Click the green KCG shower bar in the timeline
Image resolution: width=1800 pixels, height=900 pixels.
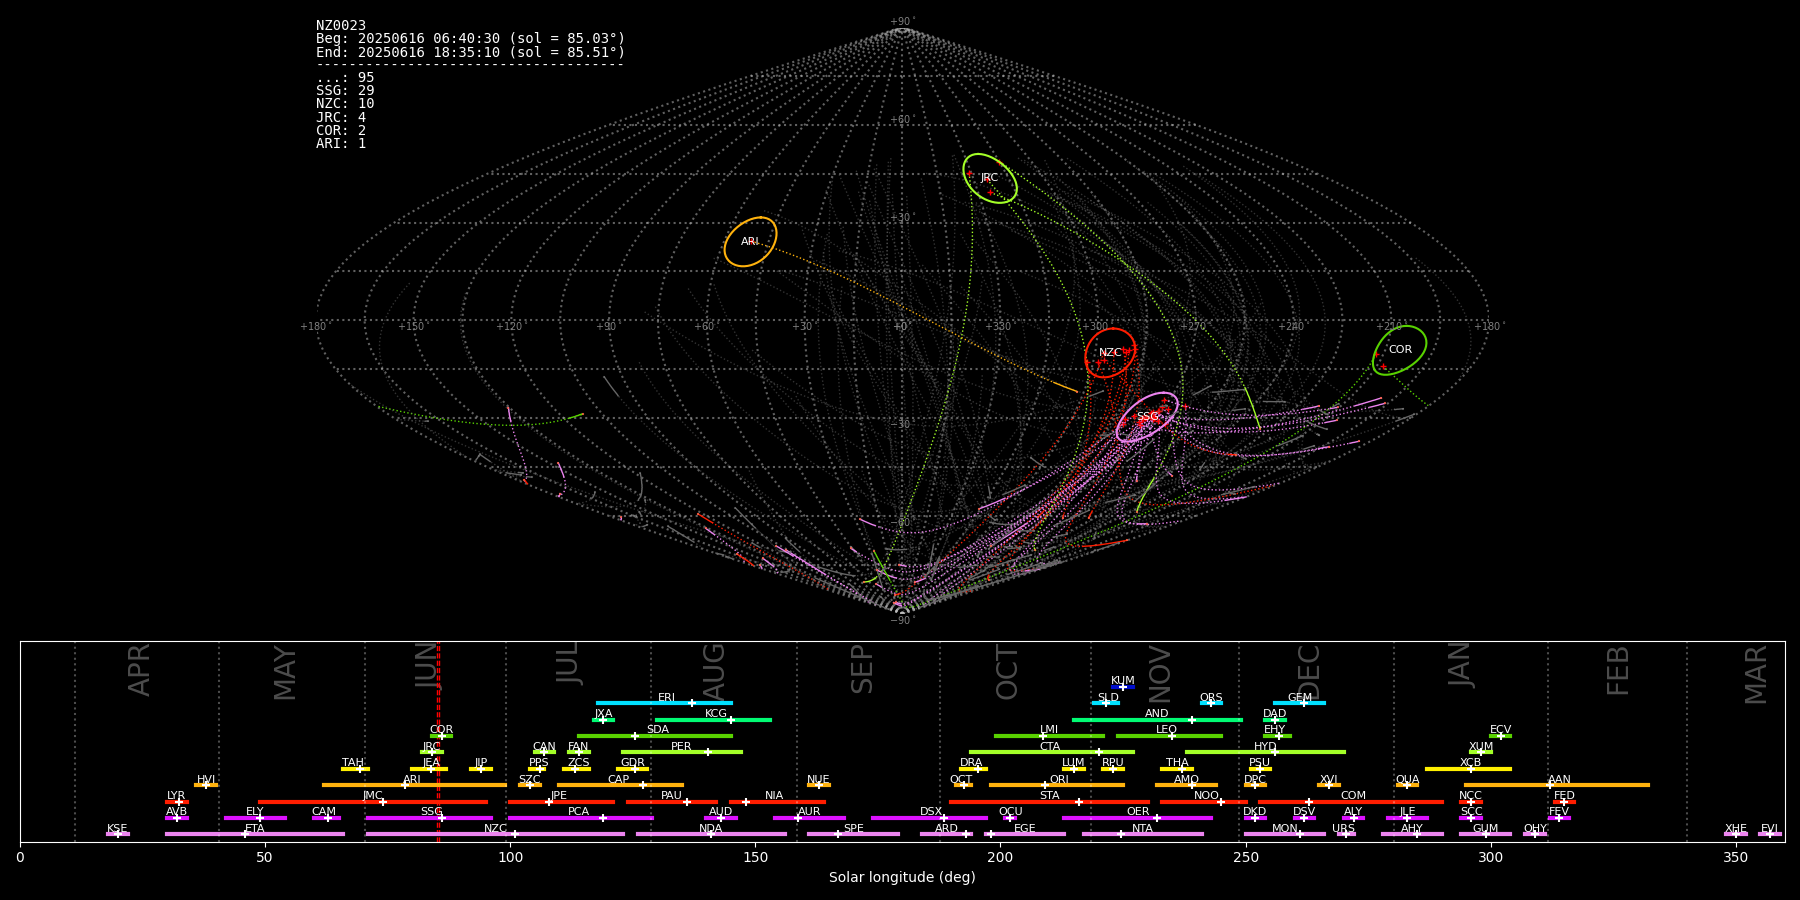point(713,719)
